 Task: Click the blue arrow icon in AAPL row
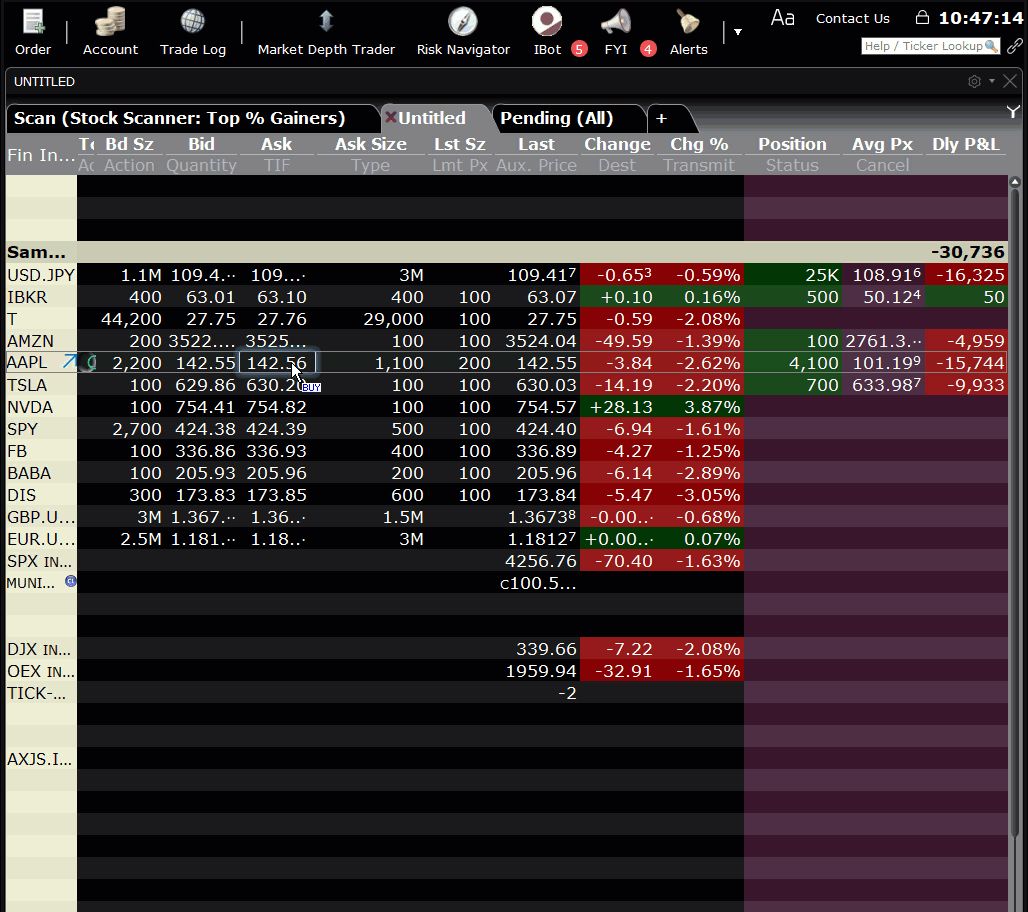pos(69,361)
